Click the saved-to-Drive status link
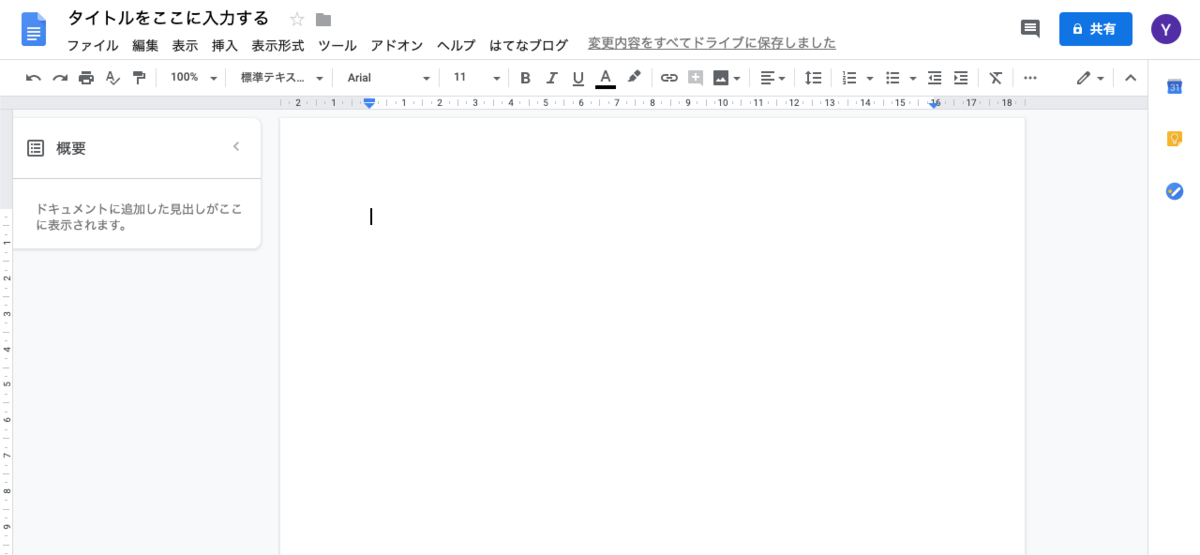 [712, 43]
